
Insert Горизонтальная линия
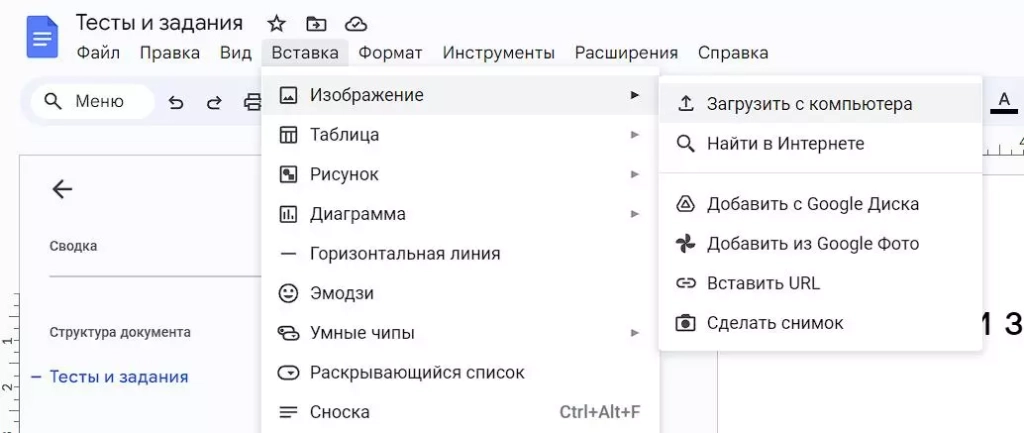[460, 253]
